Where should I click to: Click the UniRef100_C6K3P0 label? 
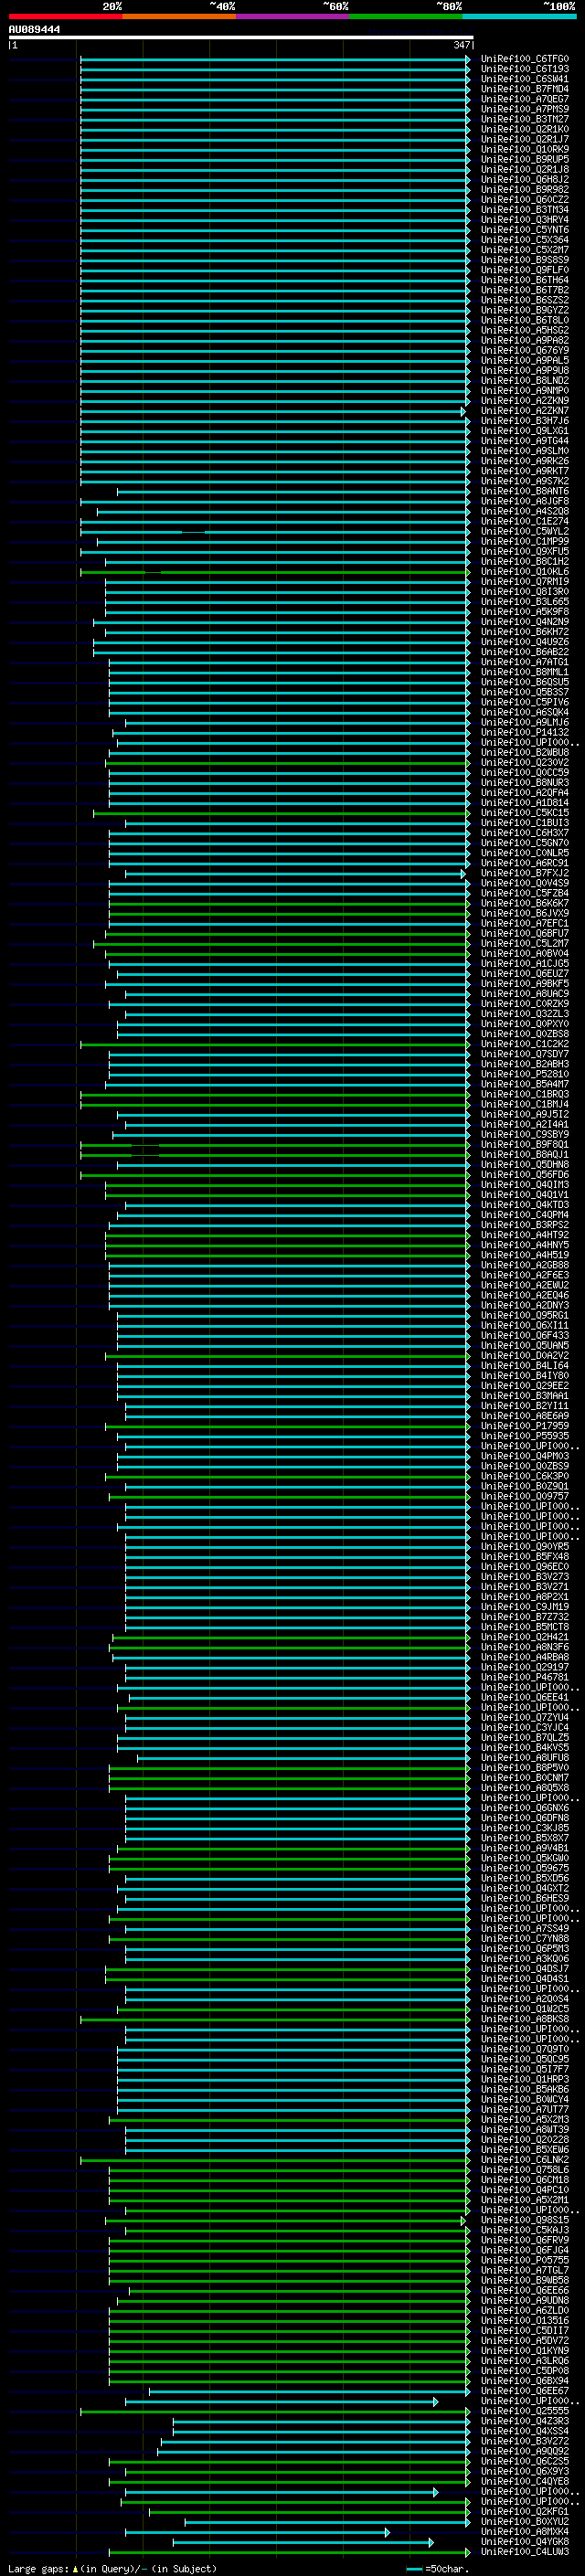(525, 1476)
